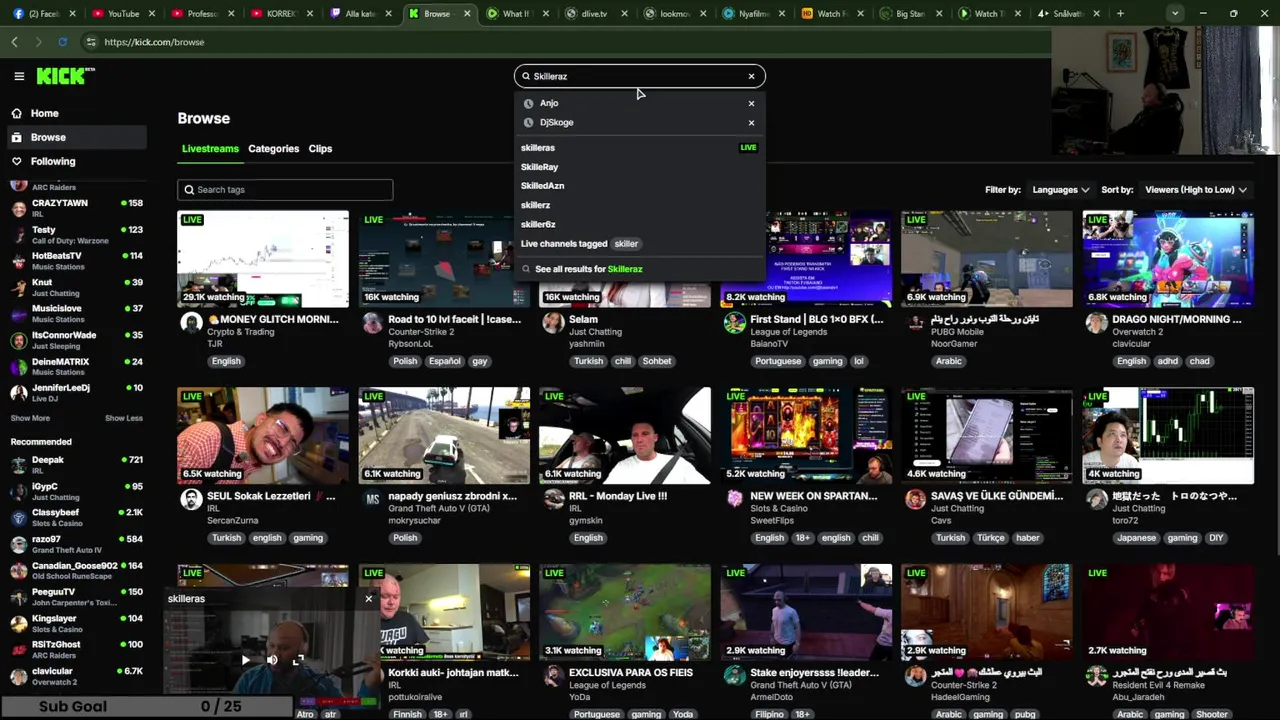Open Canadian_Goose902 recommended channel
This screenshot has height=720, width=1280.
pyautogui.click(x=77, y=571)
